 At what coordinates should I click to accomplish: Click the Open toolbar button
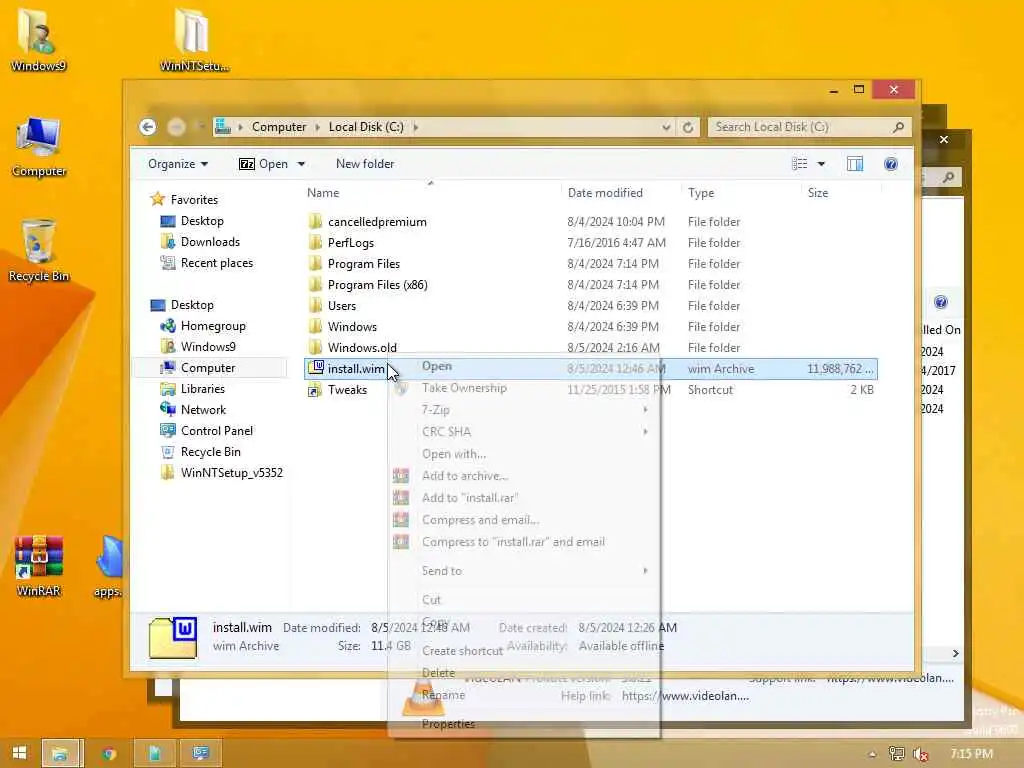(x=264, y=164)
